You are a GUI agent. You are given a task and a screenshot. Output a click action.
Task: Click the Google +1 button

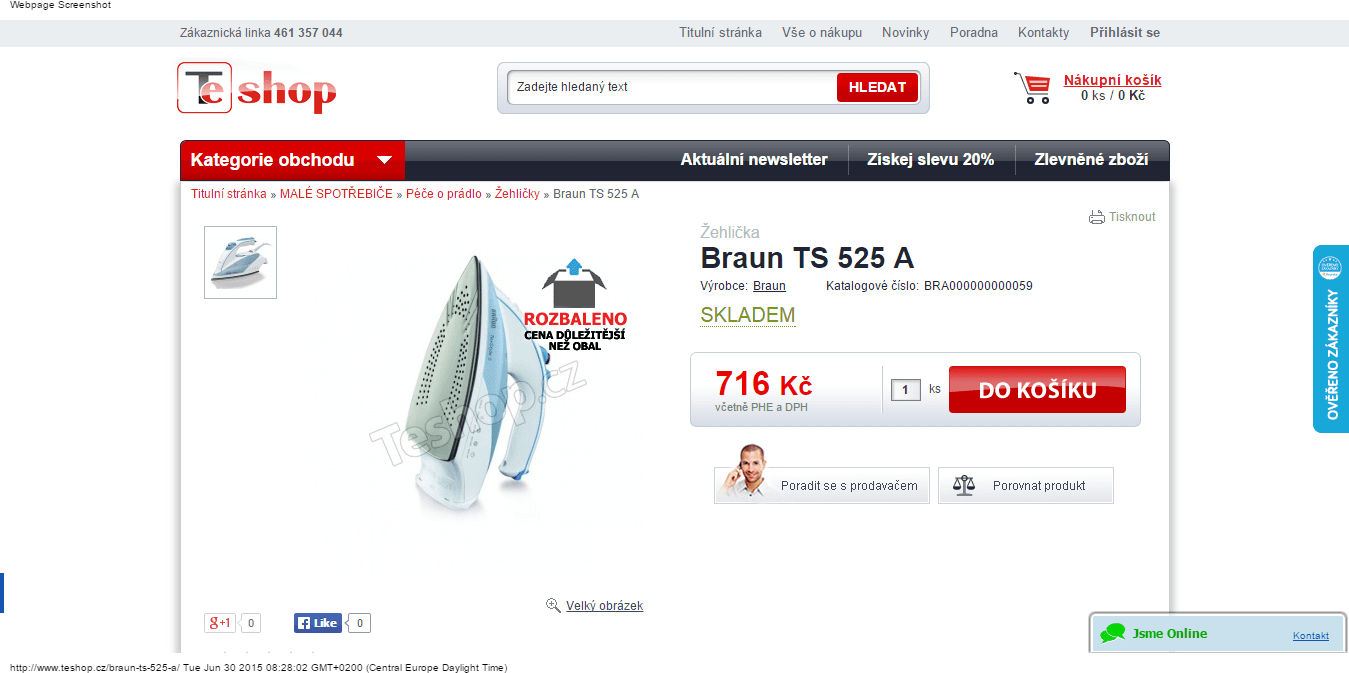(220, 623)
